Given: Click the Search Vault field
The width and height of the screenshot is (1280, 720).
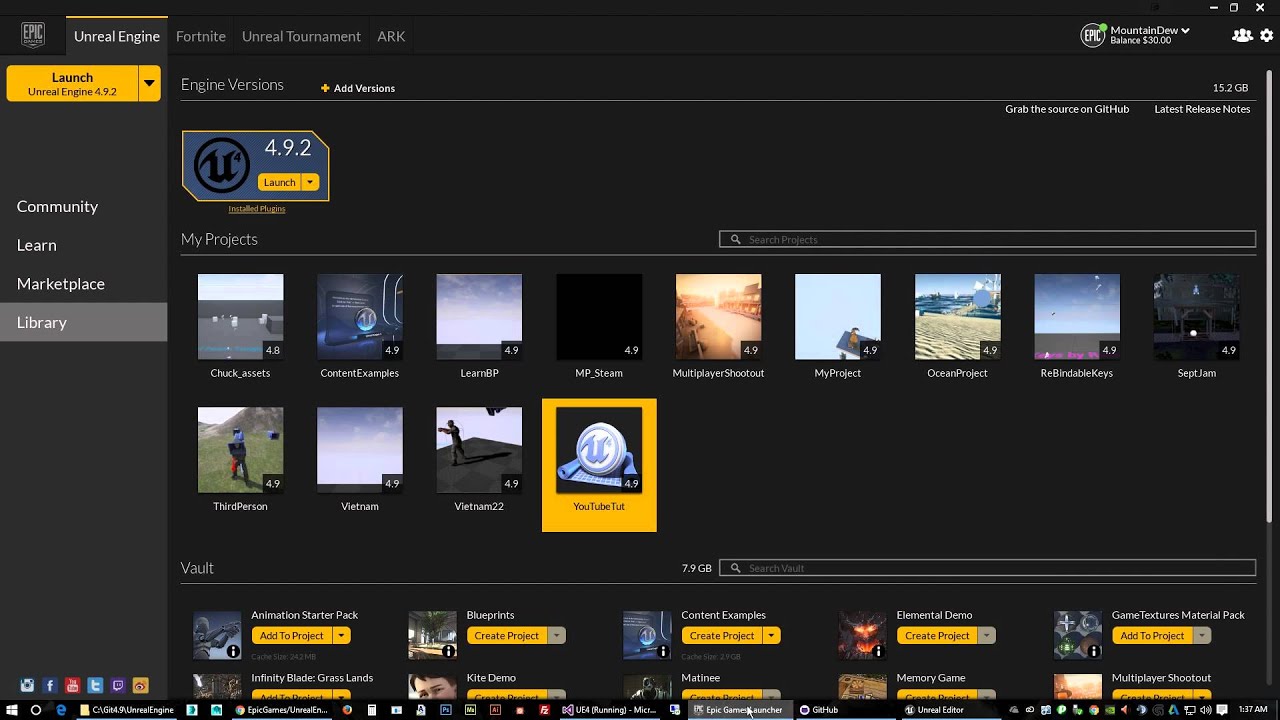Looking at the screenshot, I should (987, 568).
